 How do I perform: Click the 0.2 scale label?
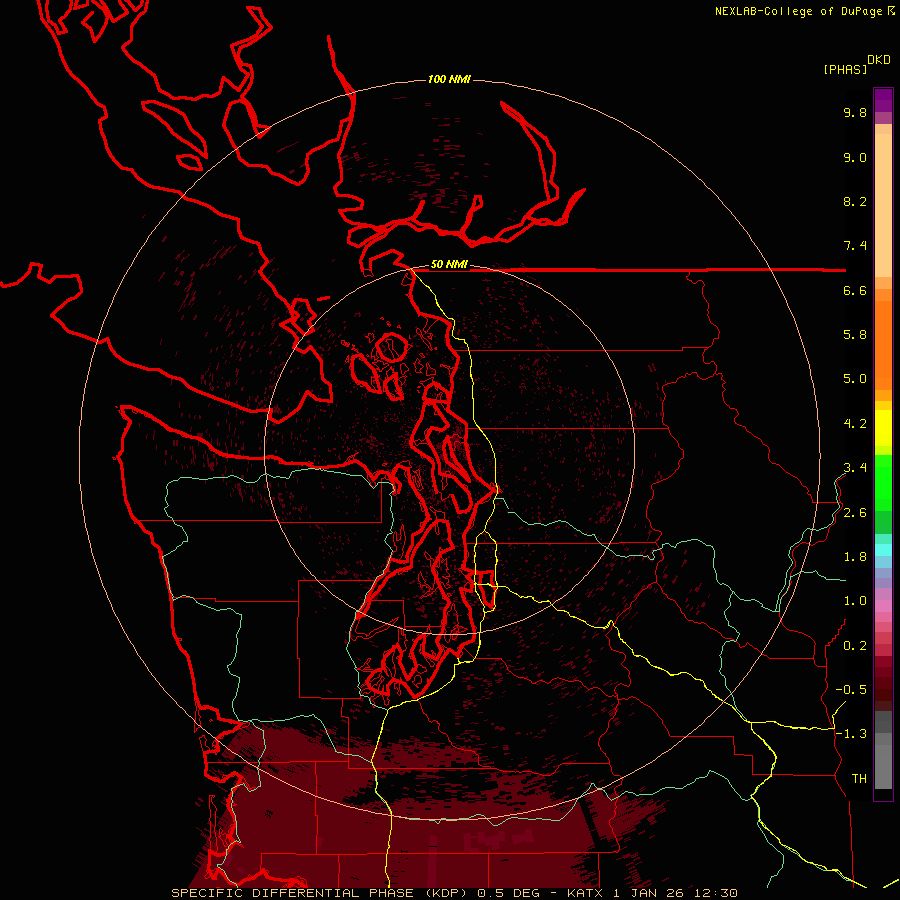click(855, 646)
